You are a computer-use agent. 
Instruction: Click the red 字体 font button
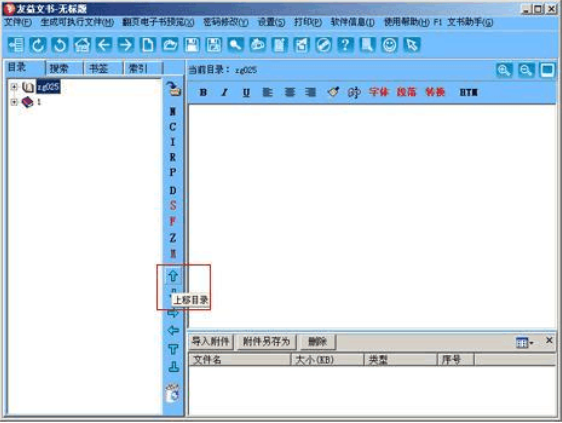click(378, 92)
